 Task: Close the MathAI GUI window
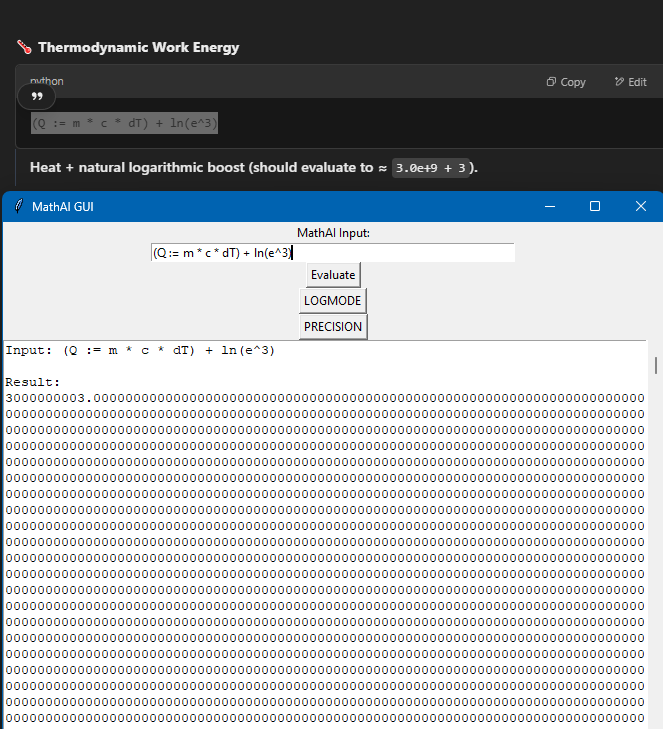click(x=641, y=206)
